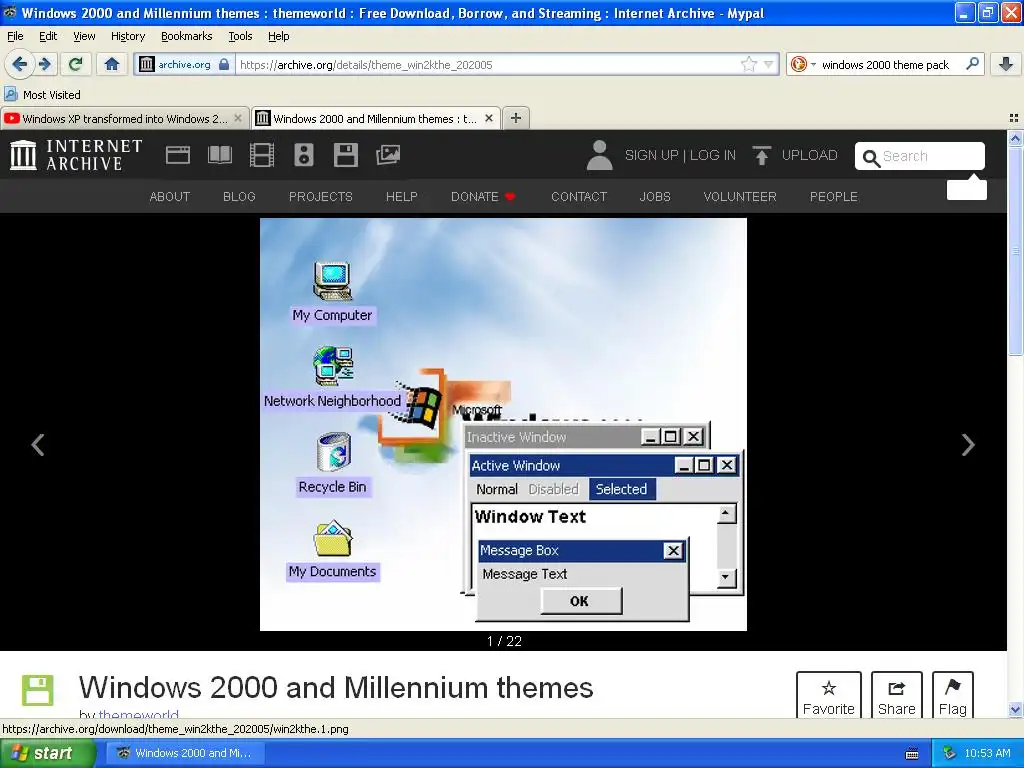
Task: Open the search engine selector dropdown
Action: tap(803, 64)
